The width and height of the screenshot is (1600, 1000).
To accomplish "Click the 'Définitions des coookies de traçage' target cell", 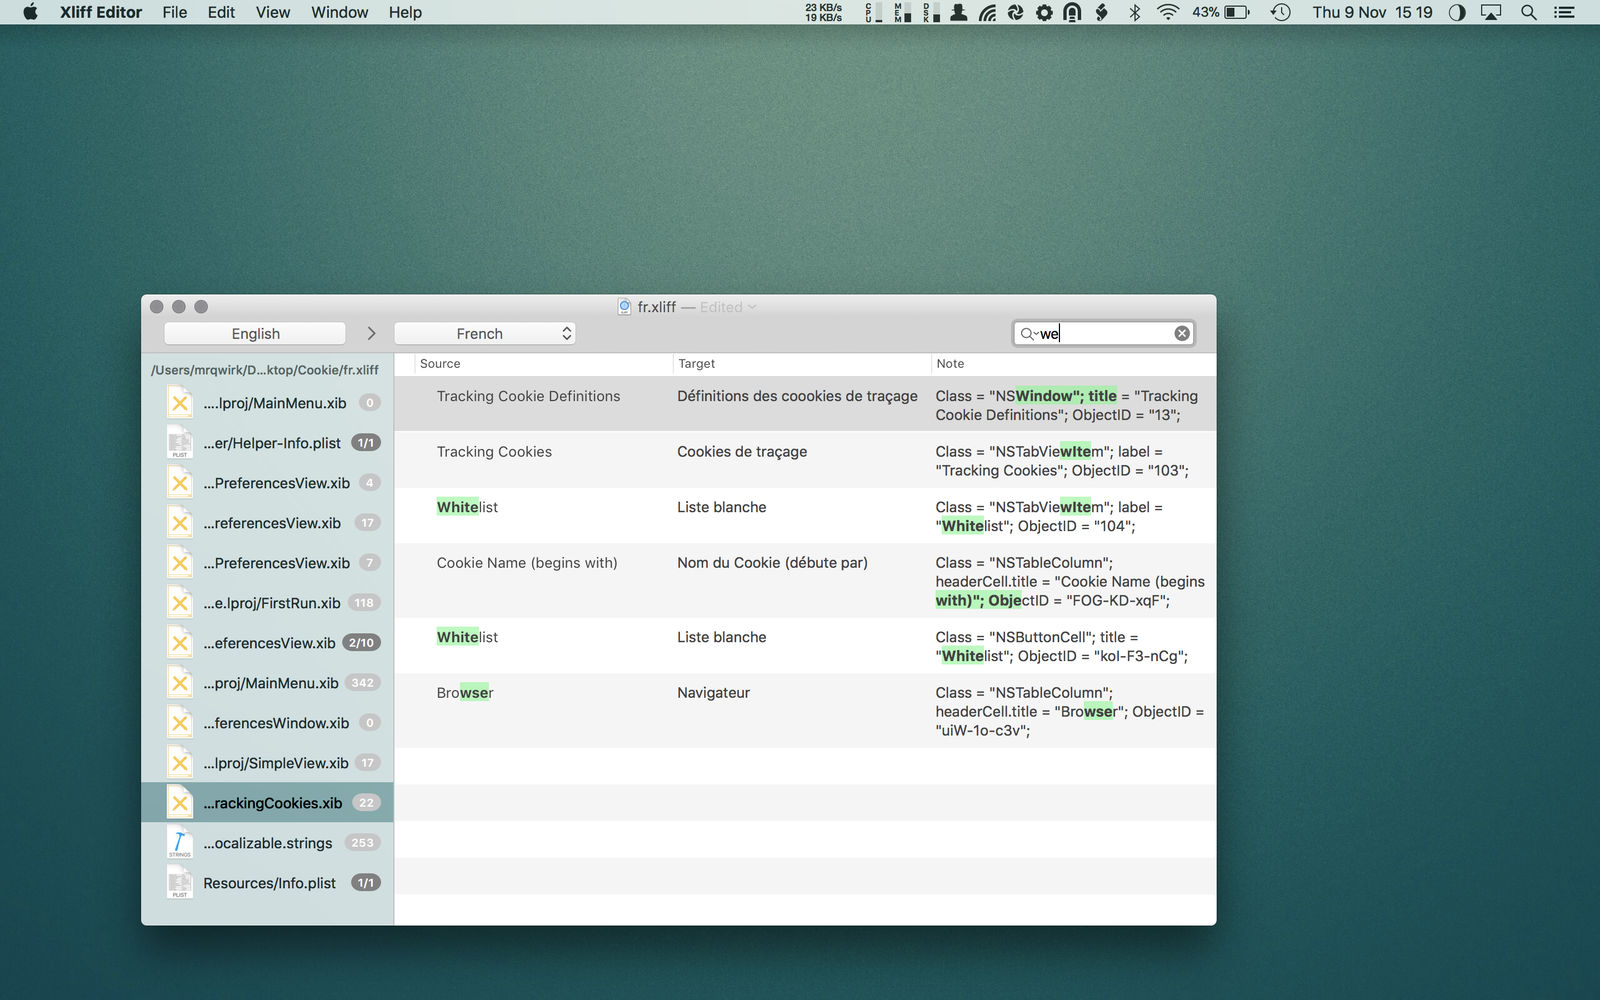I will 797,396.
